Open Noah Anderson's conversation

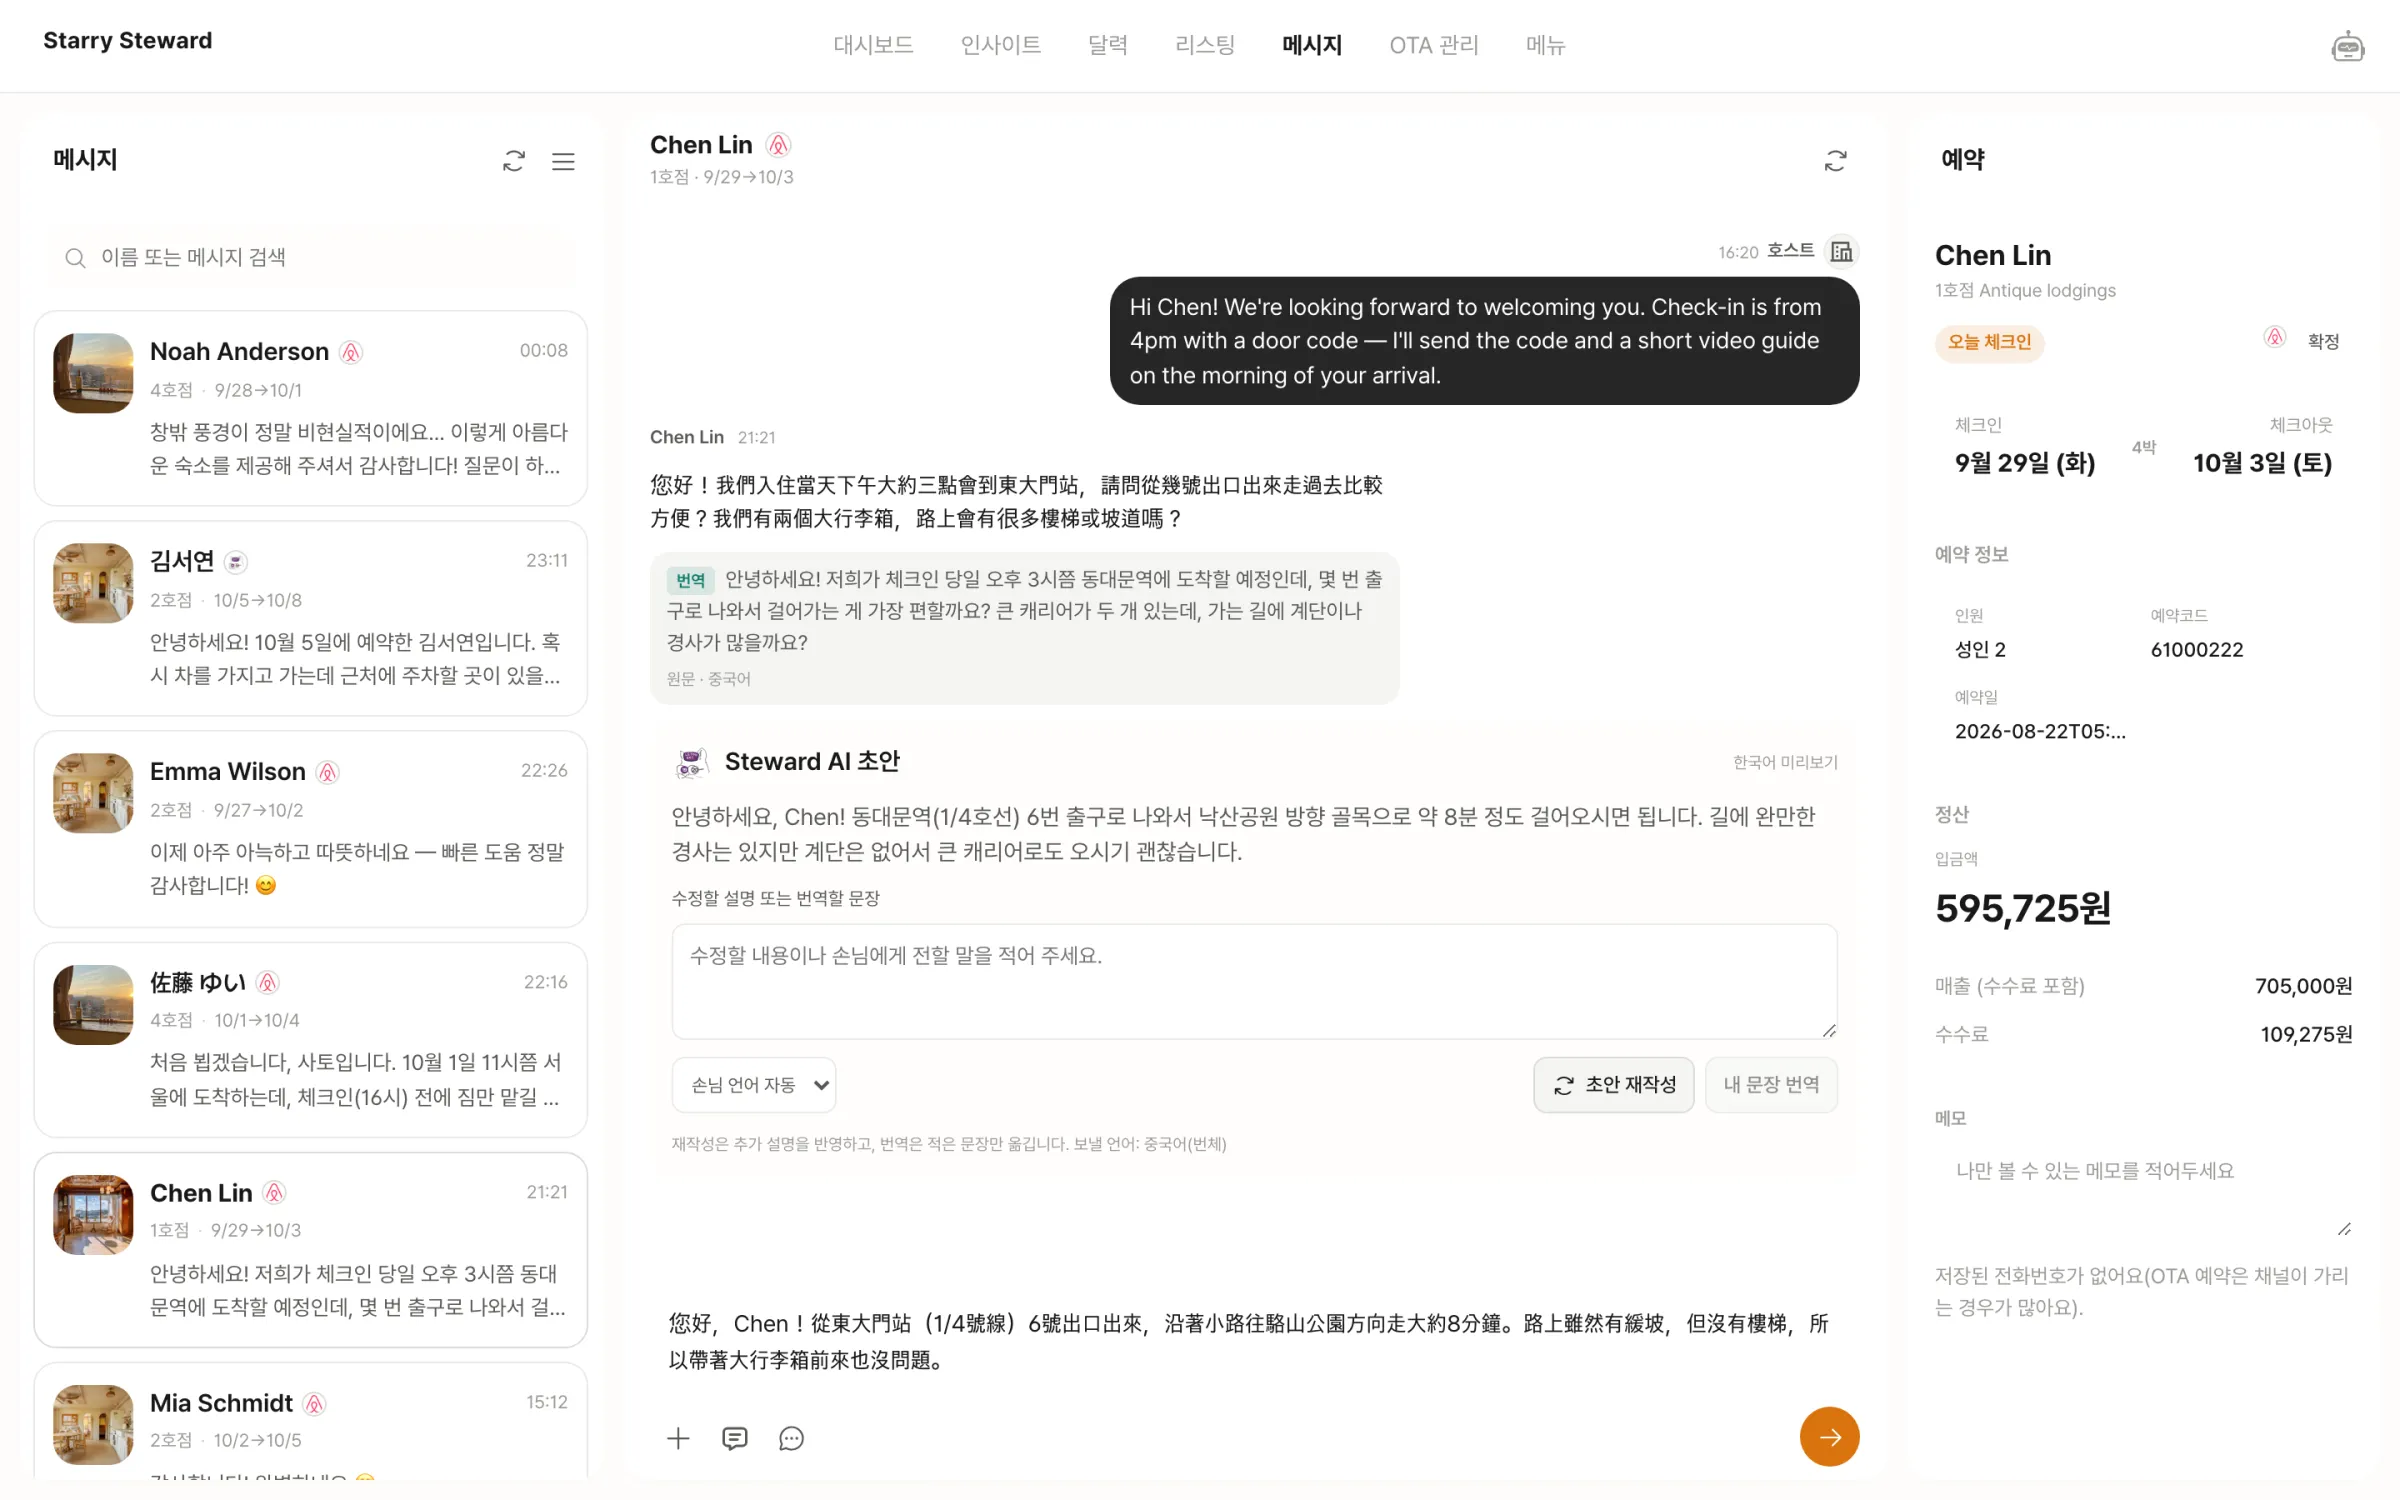point(311,408)
